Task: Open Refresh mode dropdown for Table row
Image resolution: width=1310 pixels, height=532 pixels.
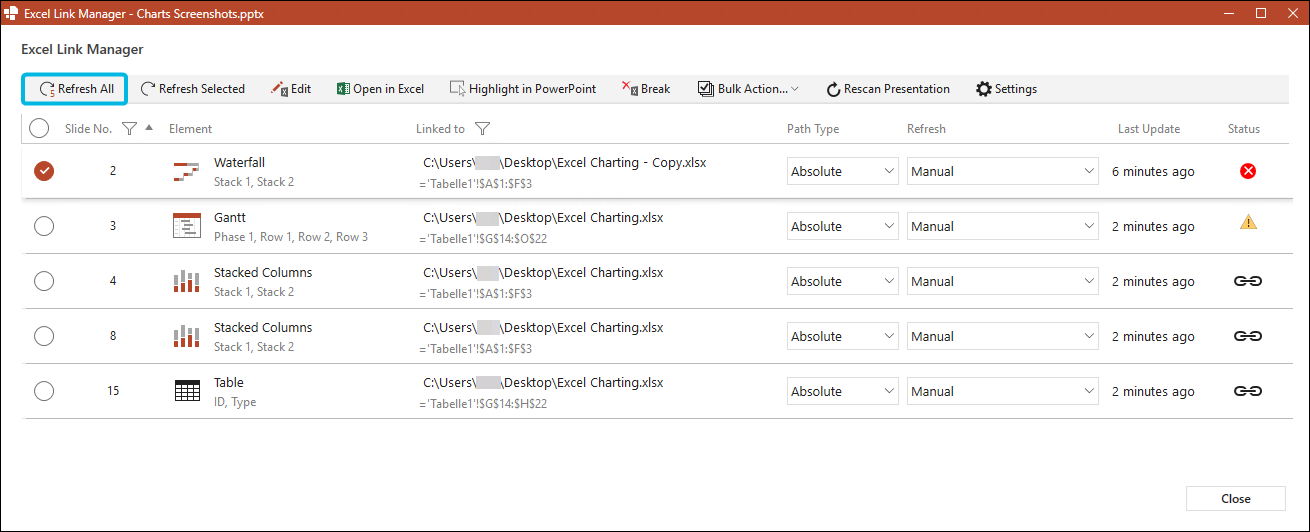Action: 1003,391
